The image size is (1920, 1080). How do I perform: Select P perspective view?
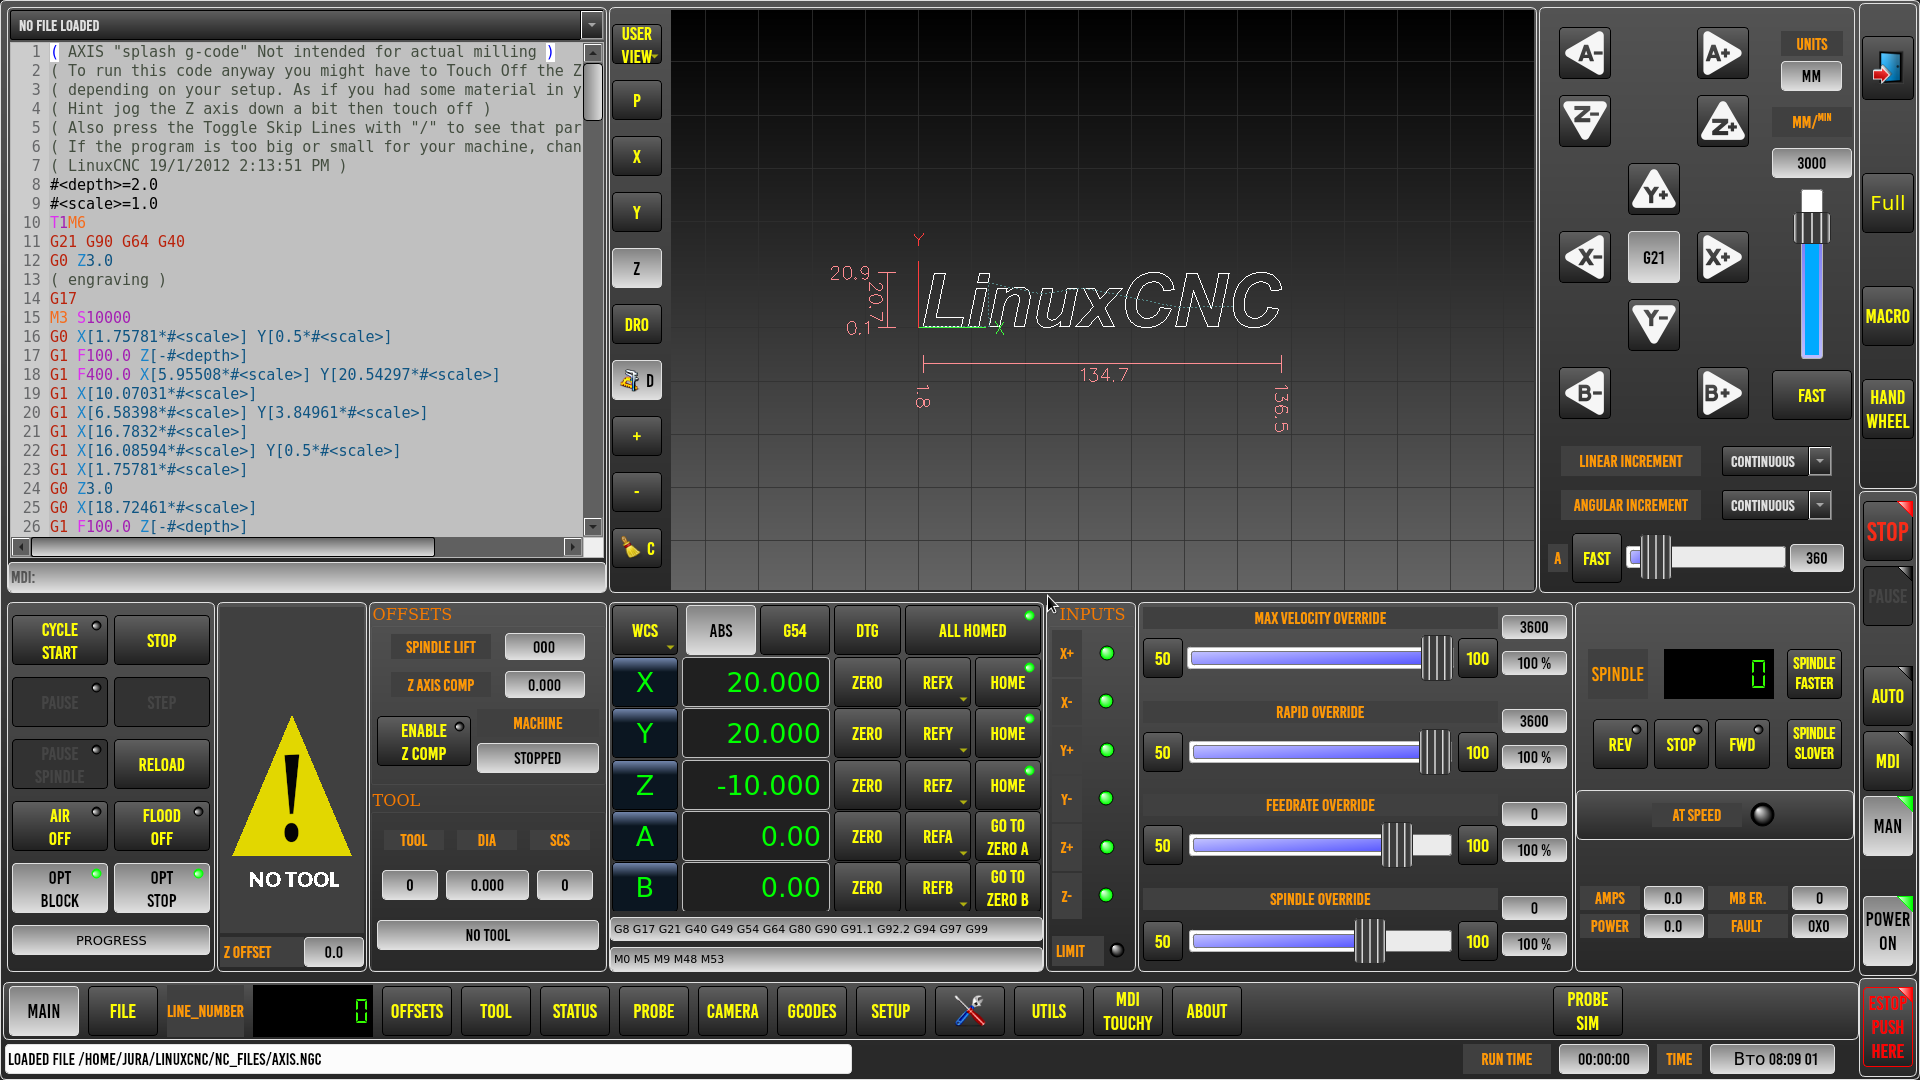[637, 101]
